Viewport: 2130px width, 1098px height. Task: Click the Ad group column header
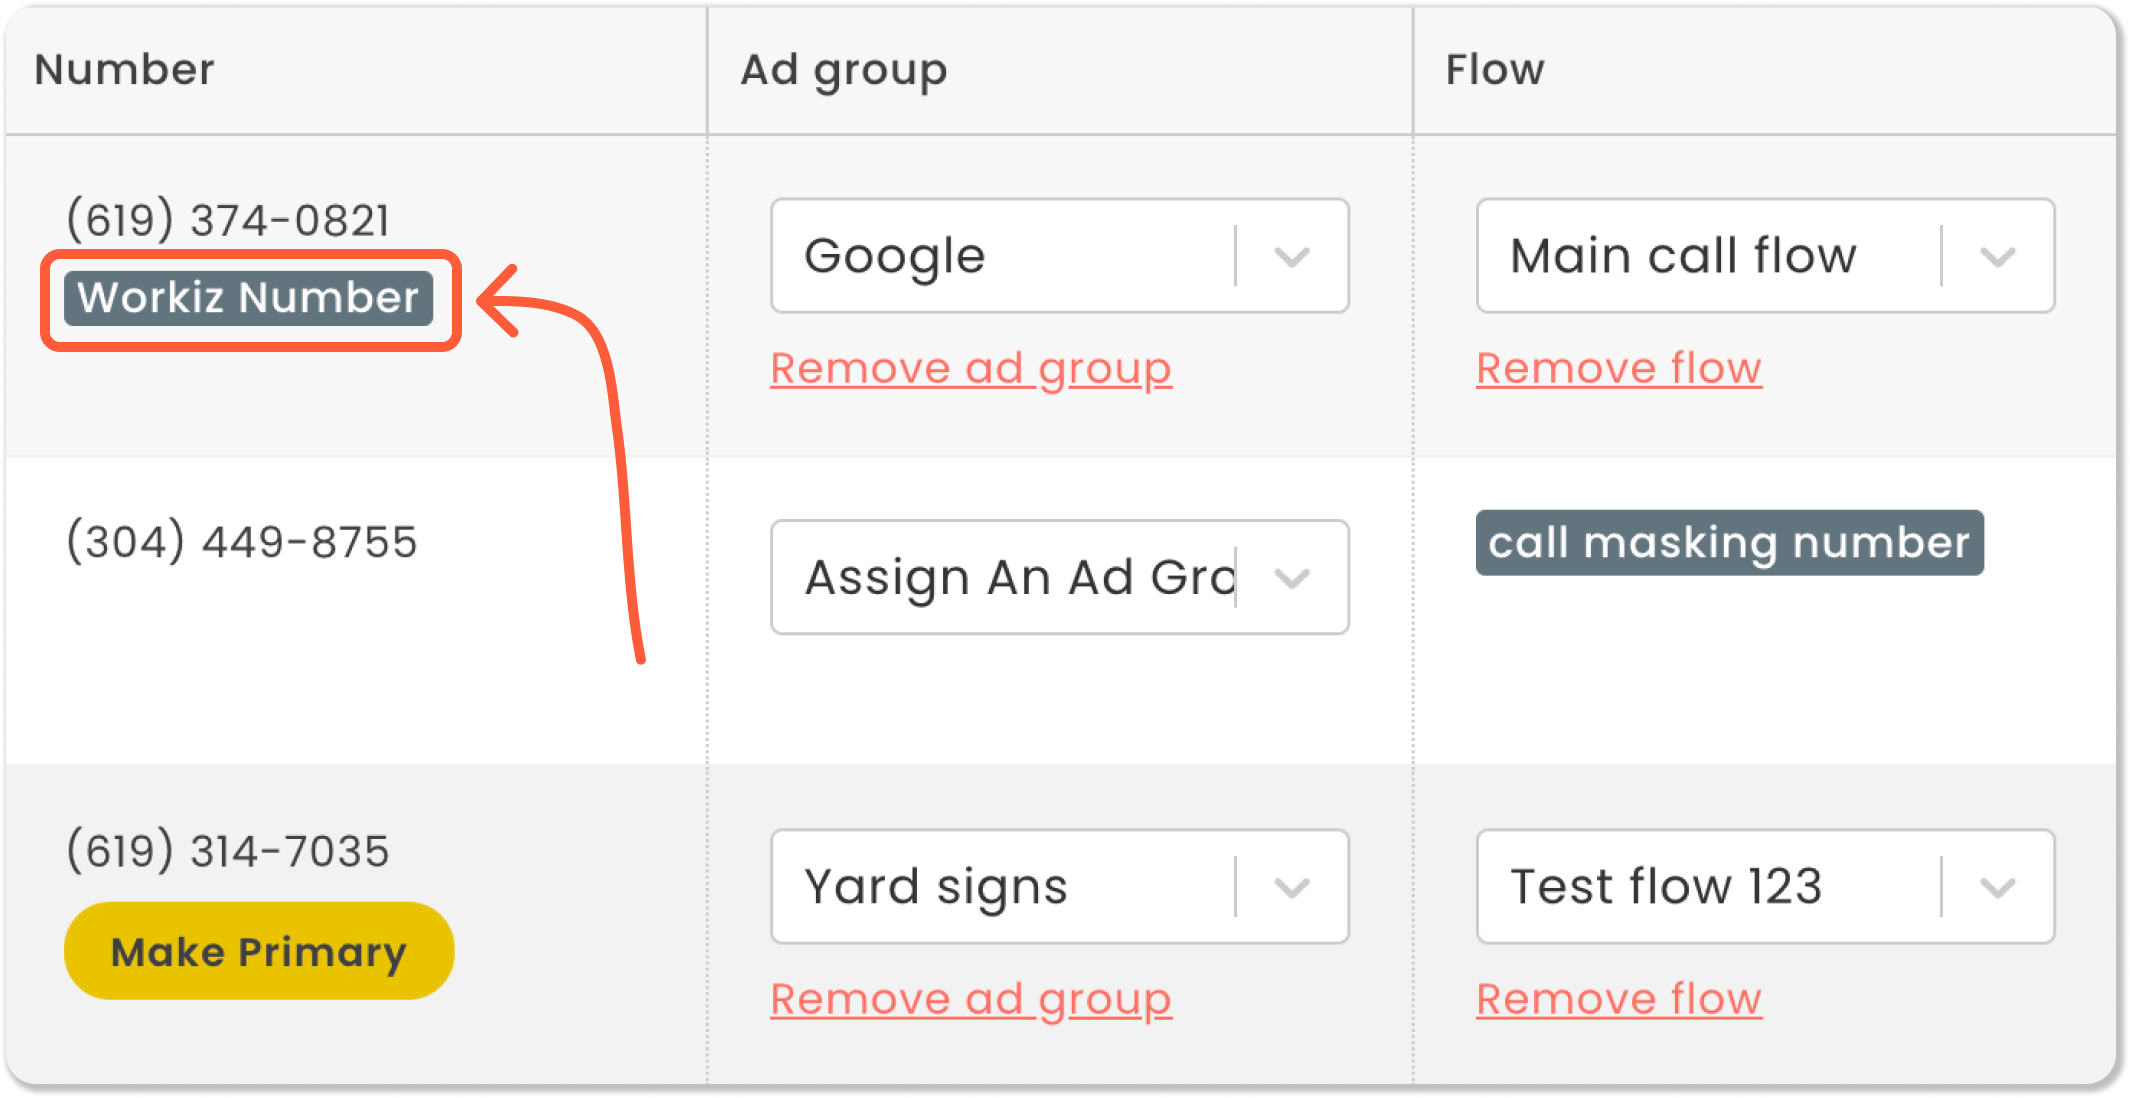843,70
